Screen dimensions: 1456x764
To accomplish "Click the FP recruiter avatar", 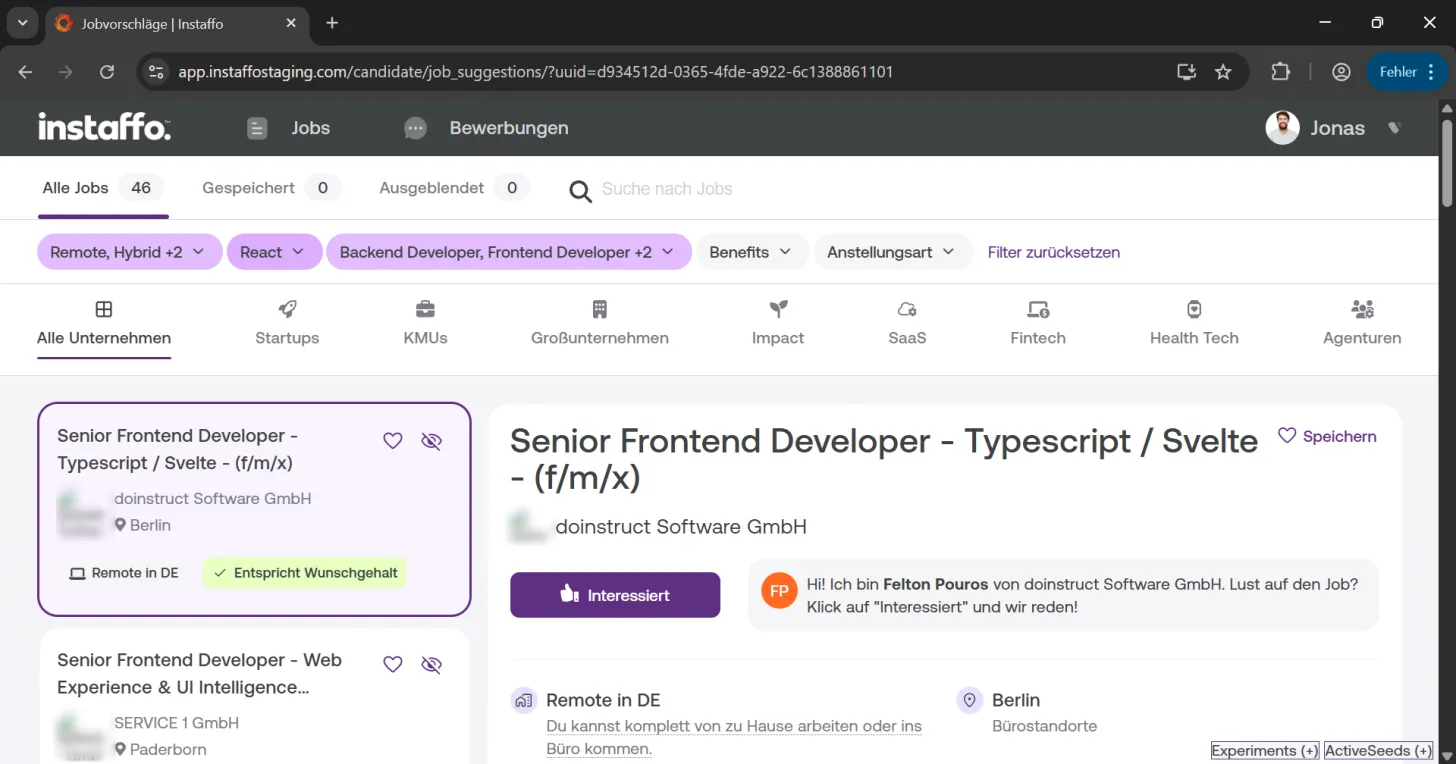I will pyautogui.click(x=779, y=591).
